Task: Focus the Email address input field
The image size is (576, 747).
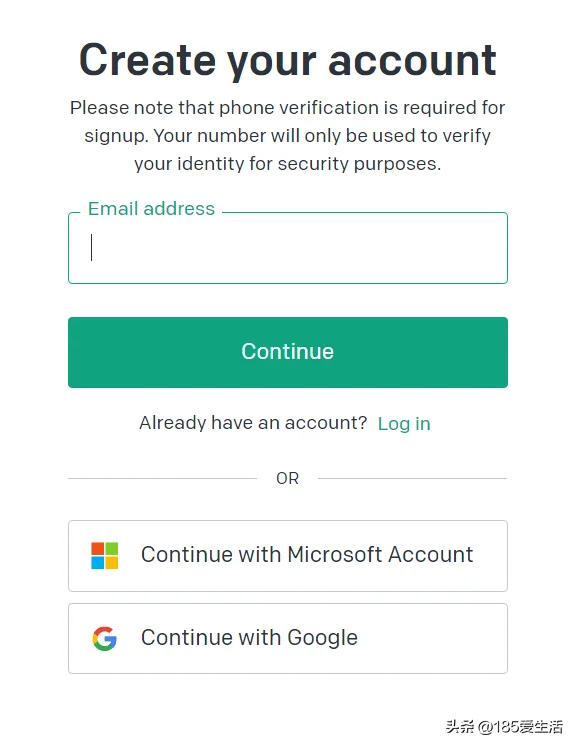Action: (x=288, y=248)
